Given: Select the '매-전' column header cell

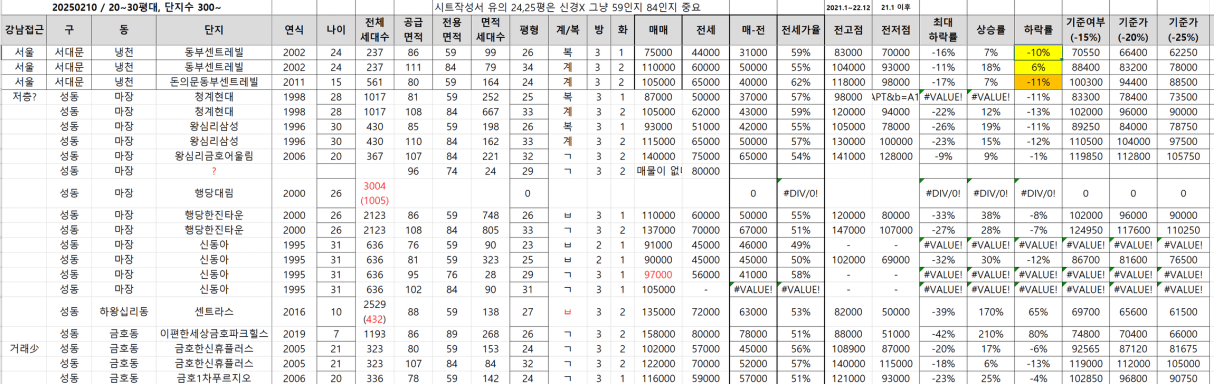Looking at the screenshot, I should pos(753,29).
